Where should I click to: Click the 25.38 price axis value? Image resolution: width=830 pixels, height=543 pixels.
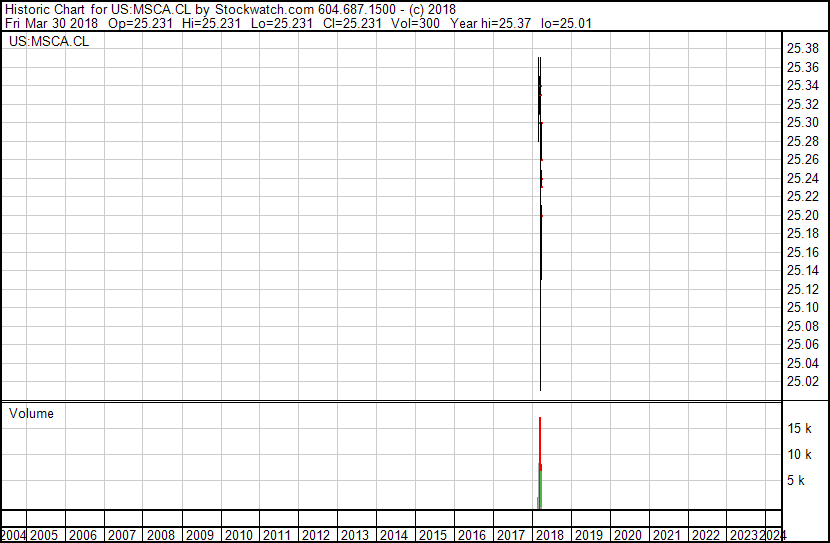click(x=802, y=49)
